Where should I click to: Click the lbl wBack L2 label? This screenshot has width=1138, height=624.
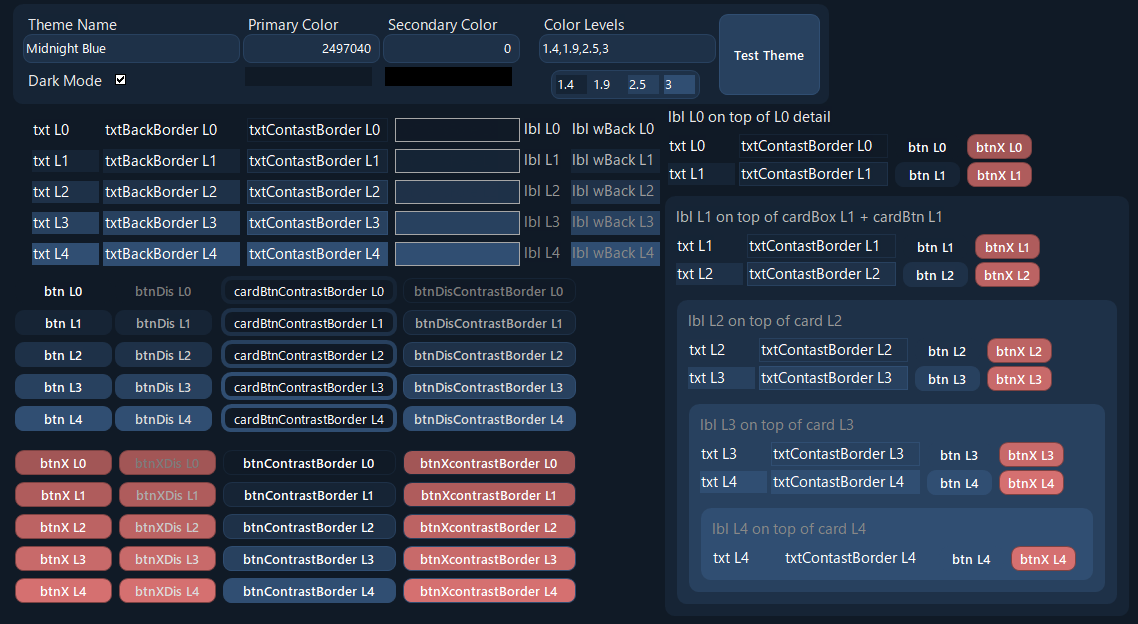tap(613, 191)
